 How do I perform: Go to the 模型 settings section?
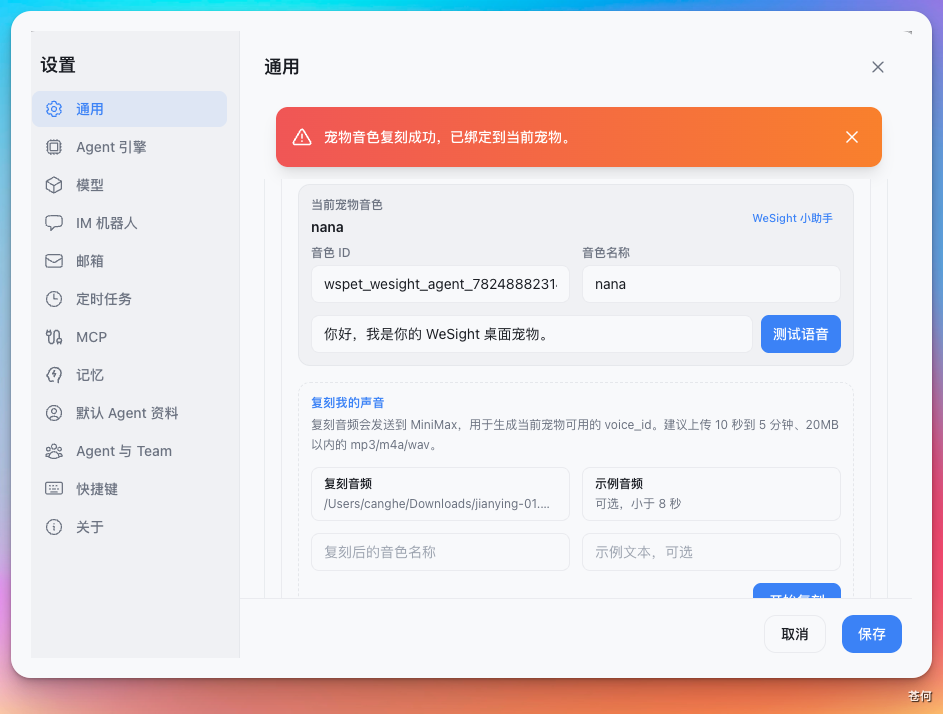(x=129, y=185)
